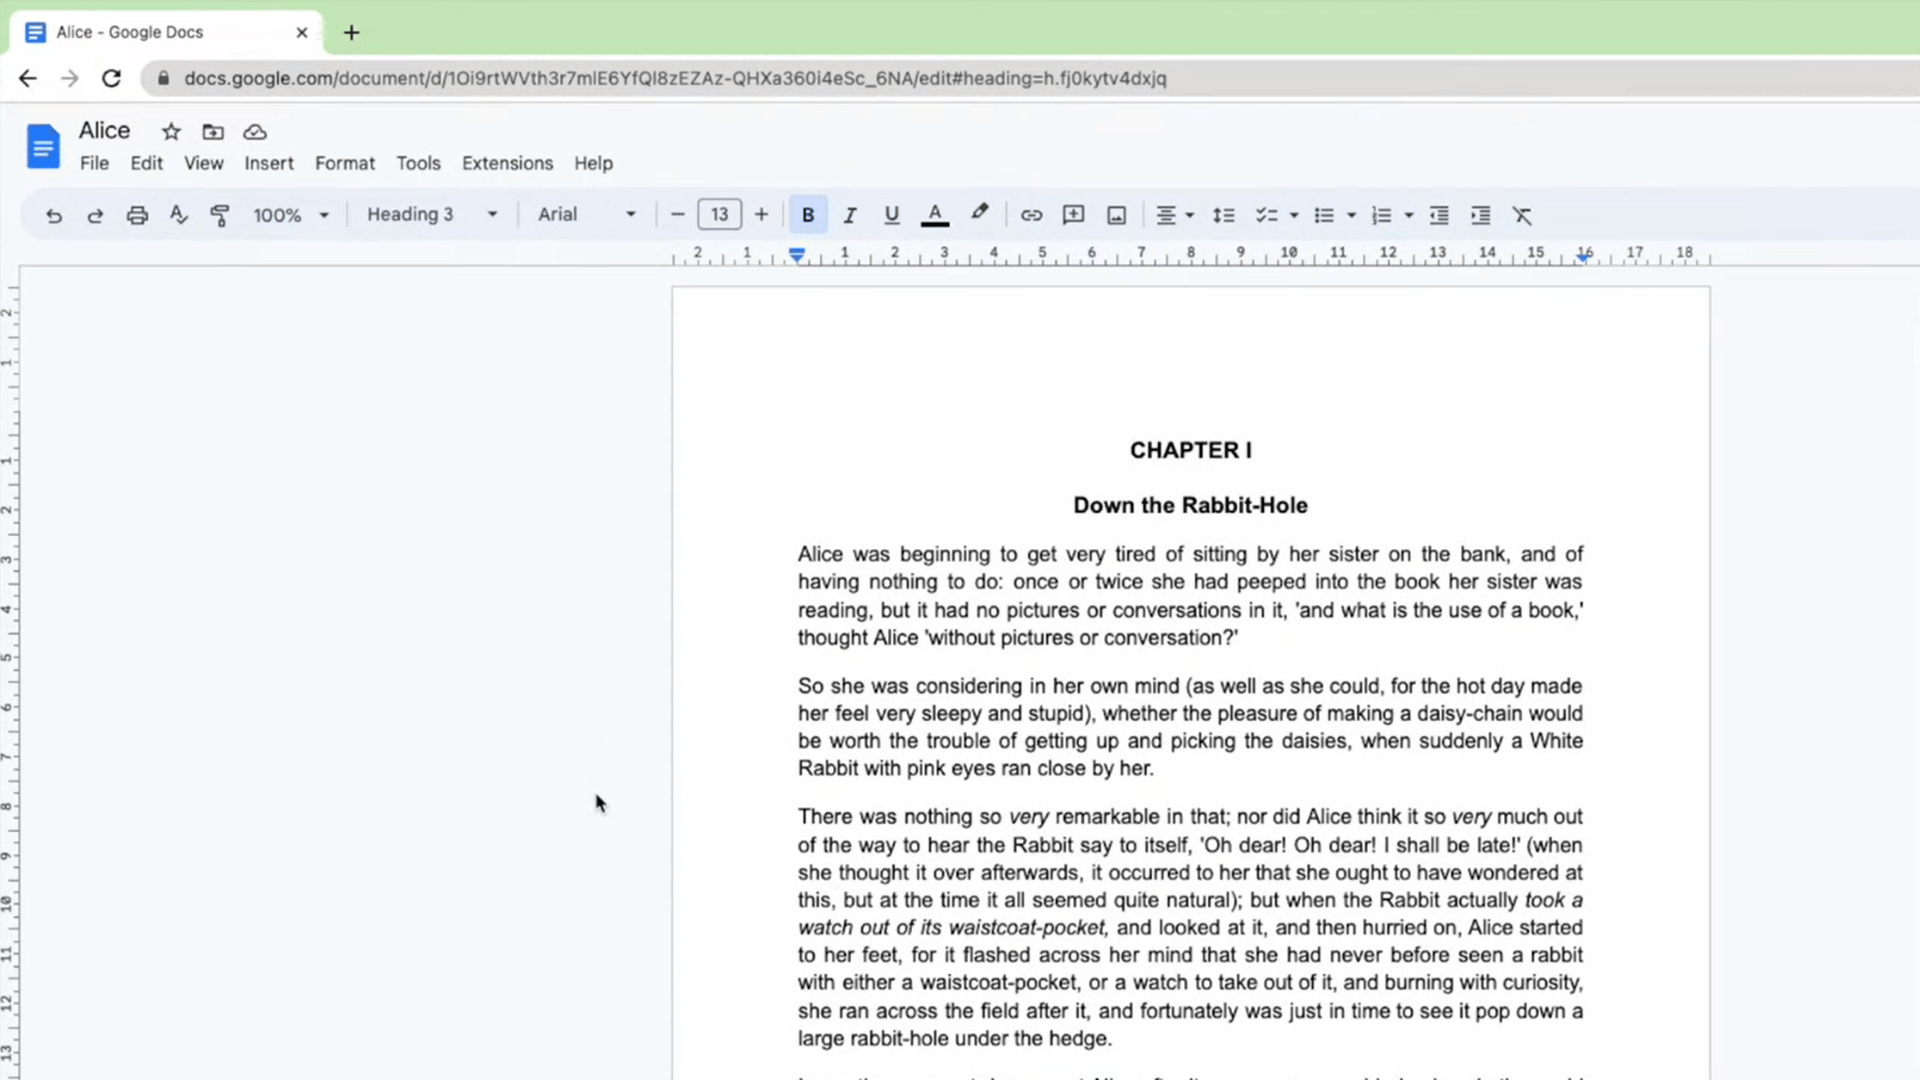
Task: Click the right indent marker on ruler
Action: 1583,257
